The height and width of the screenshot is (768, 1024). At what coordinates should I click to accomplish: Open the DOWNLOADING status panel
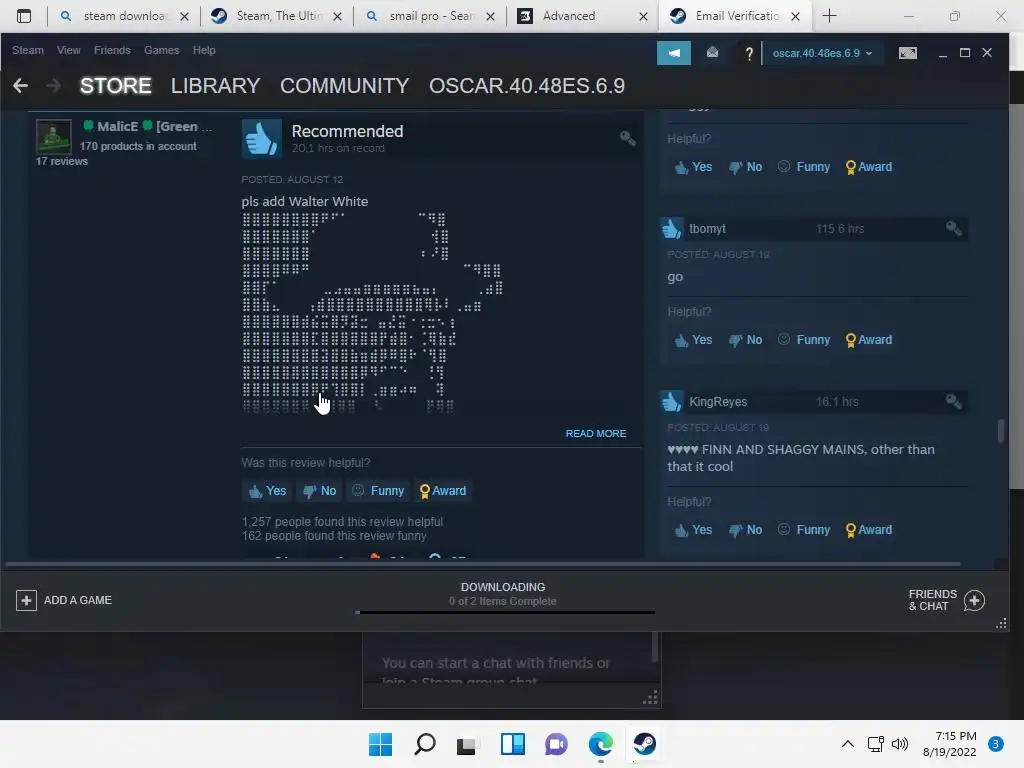click(503, 594)
